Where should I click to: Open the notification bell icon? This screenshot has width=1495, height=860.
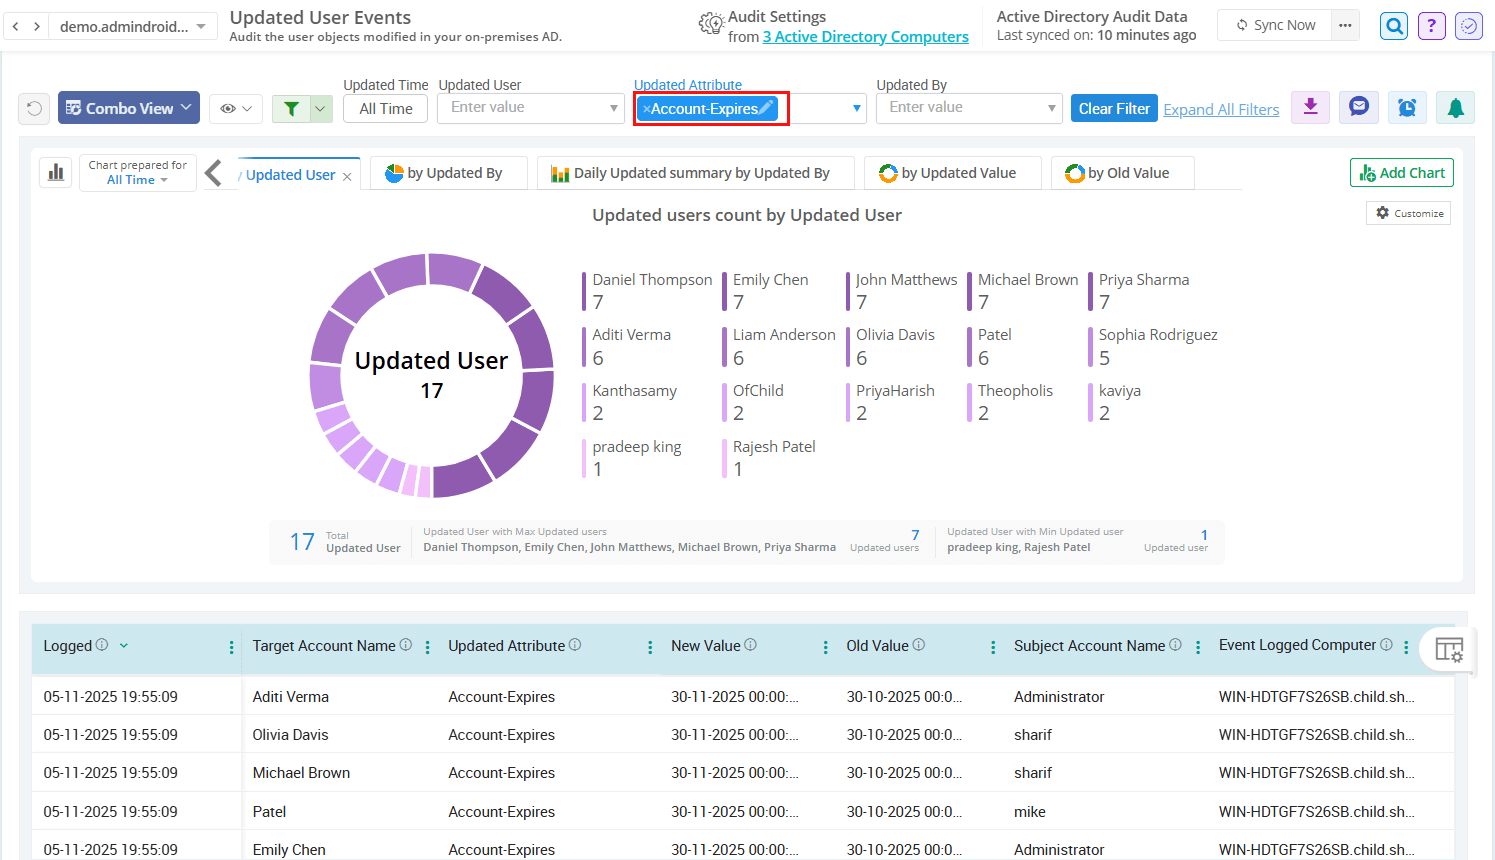[1455, 107]
